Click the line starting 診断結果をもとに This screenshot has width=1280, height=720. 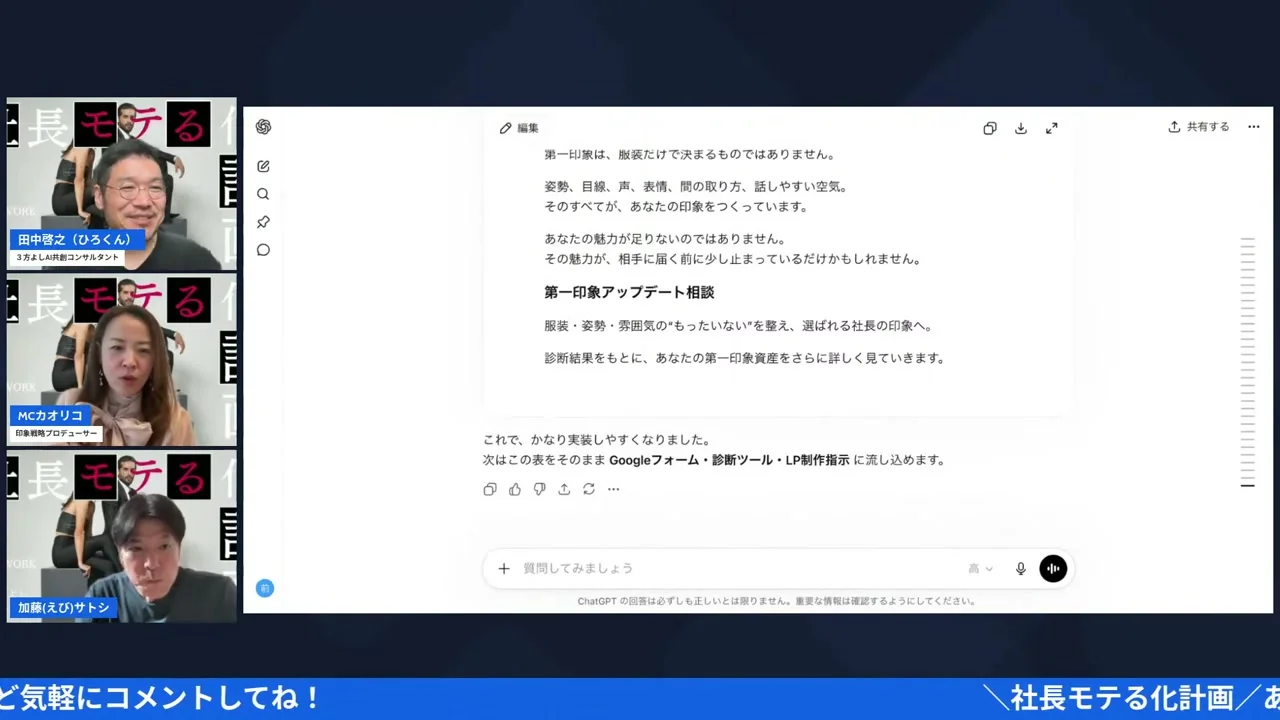[744, 357]
